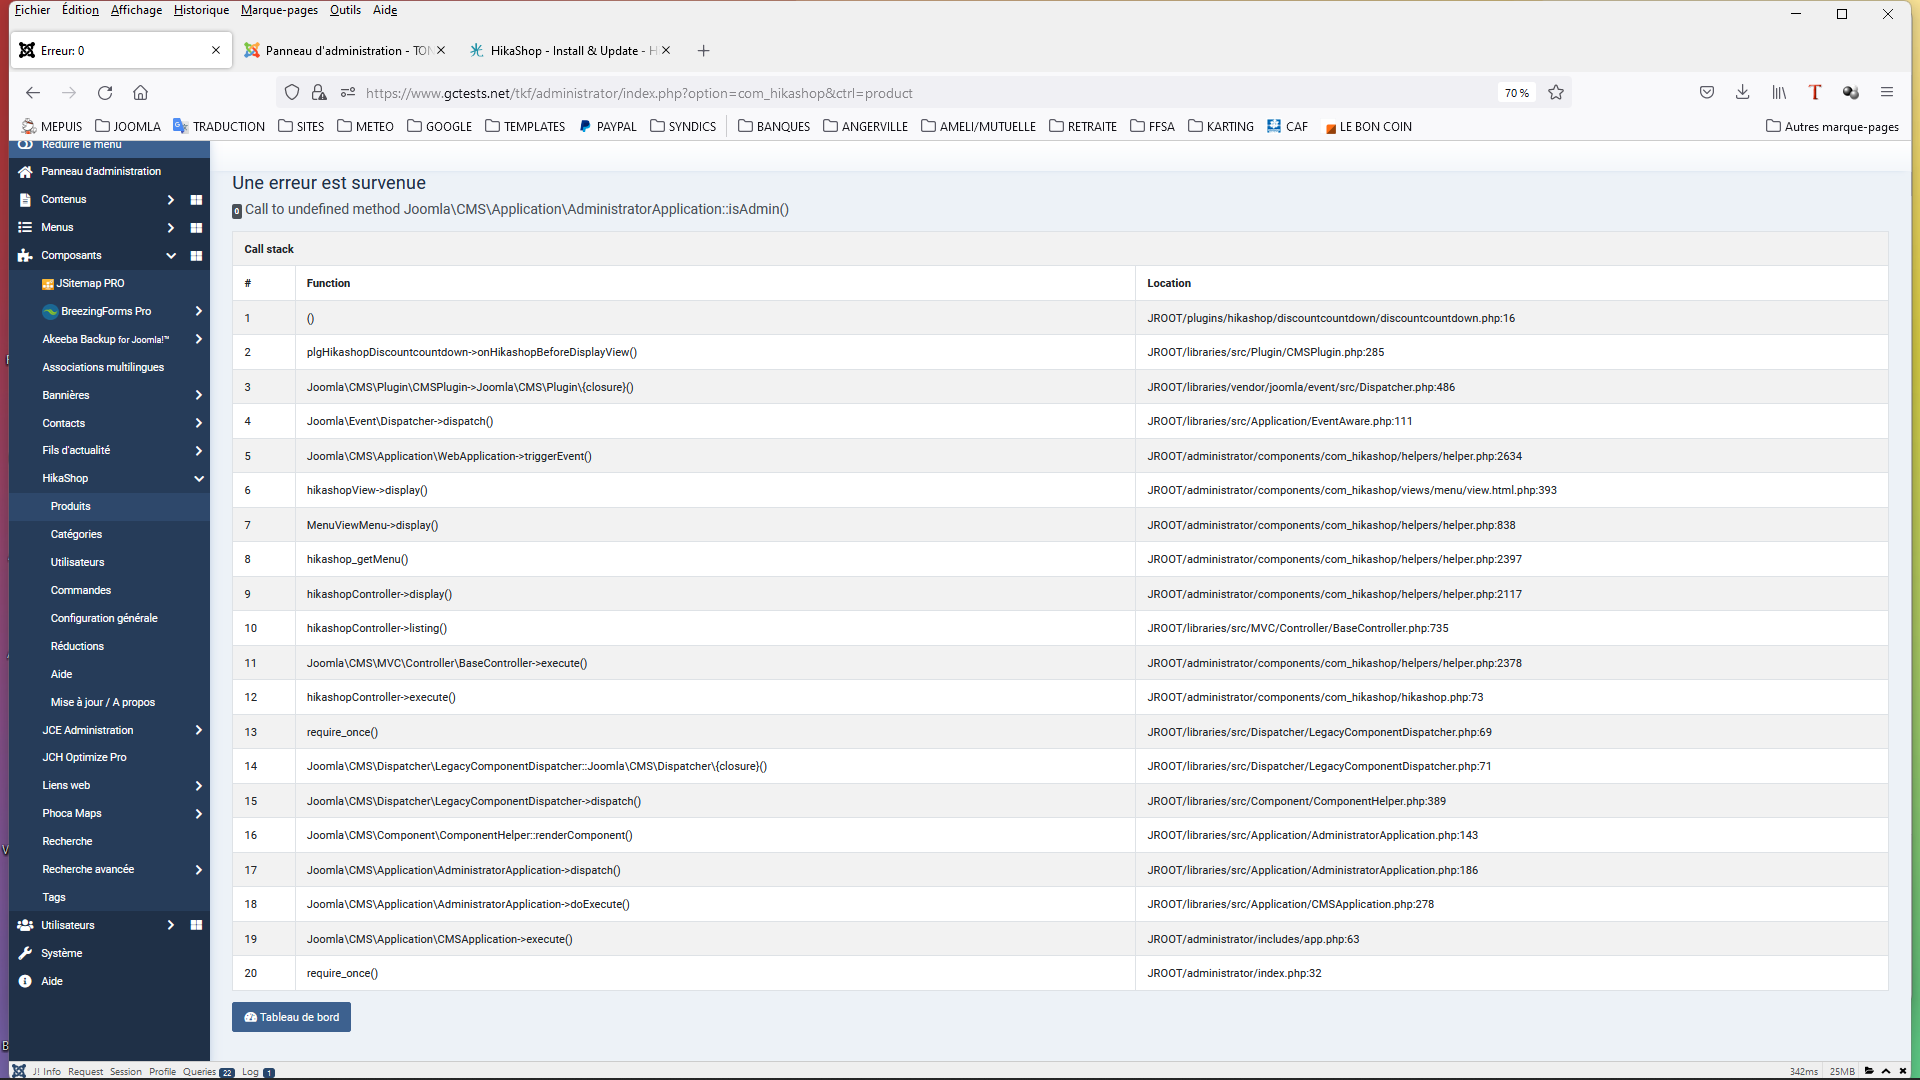Collapse the Composants sidebar section

(171, 256)
